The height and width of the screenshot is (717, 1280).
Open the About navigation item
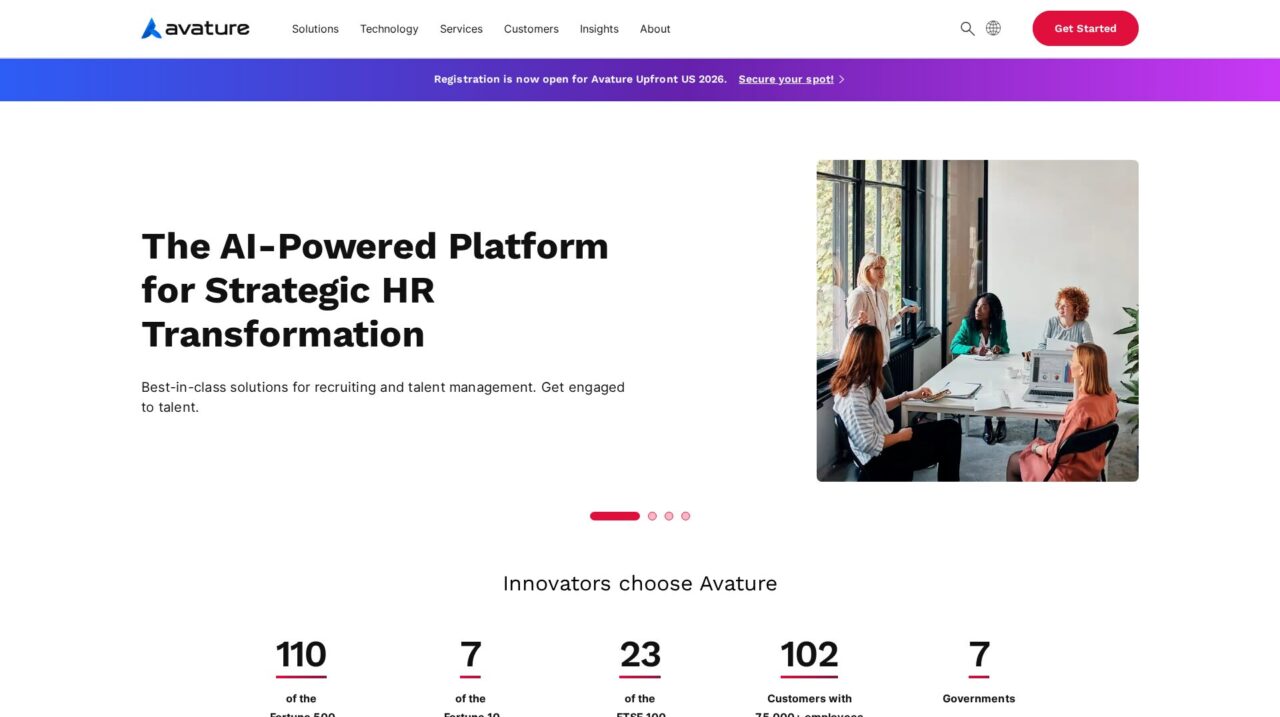(x=655, y=29)
